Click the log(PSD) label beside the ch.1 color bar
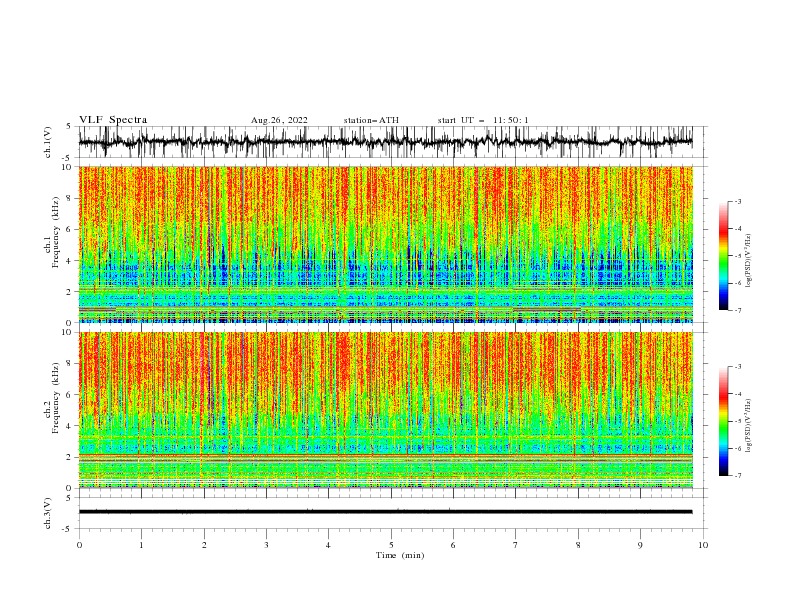Screen dimensions: 792x612 click(748, 261)
